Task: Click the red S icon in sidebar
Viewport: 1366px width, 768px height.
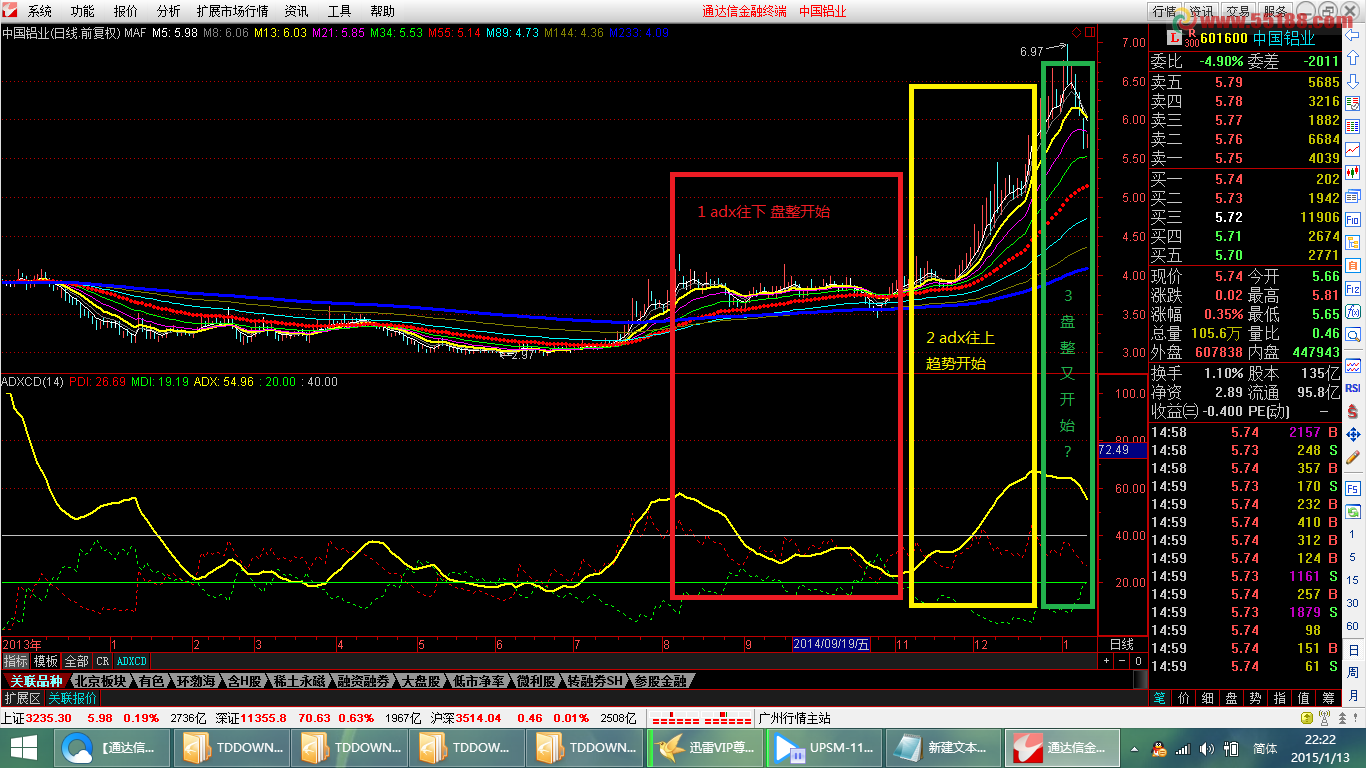Action: tap(1352, 410)
